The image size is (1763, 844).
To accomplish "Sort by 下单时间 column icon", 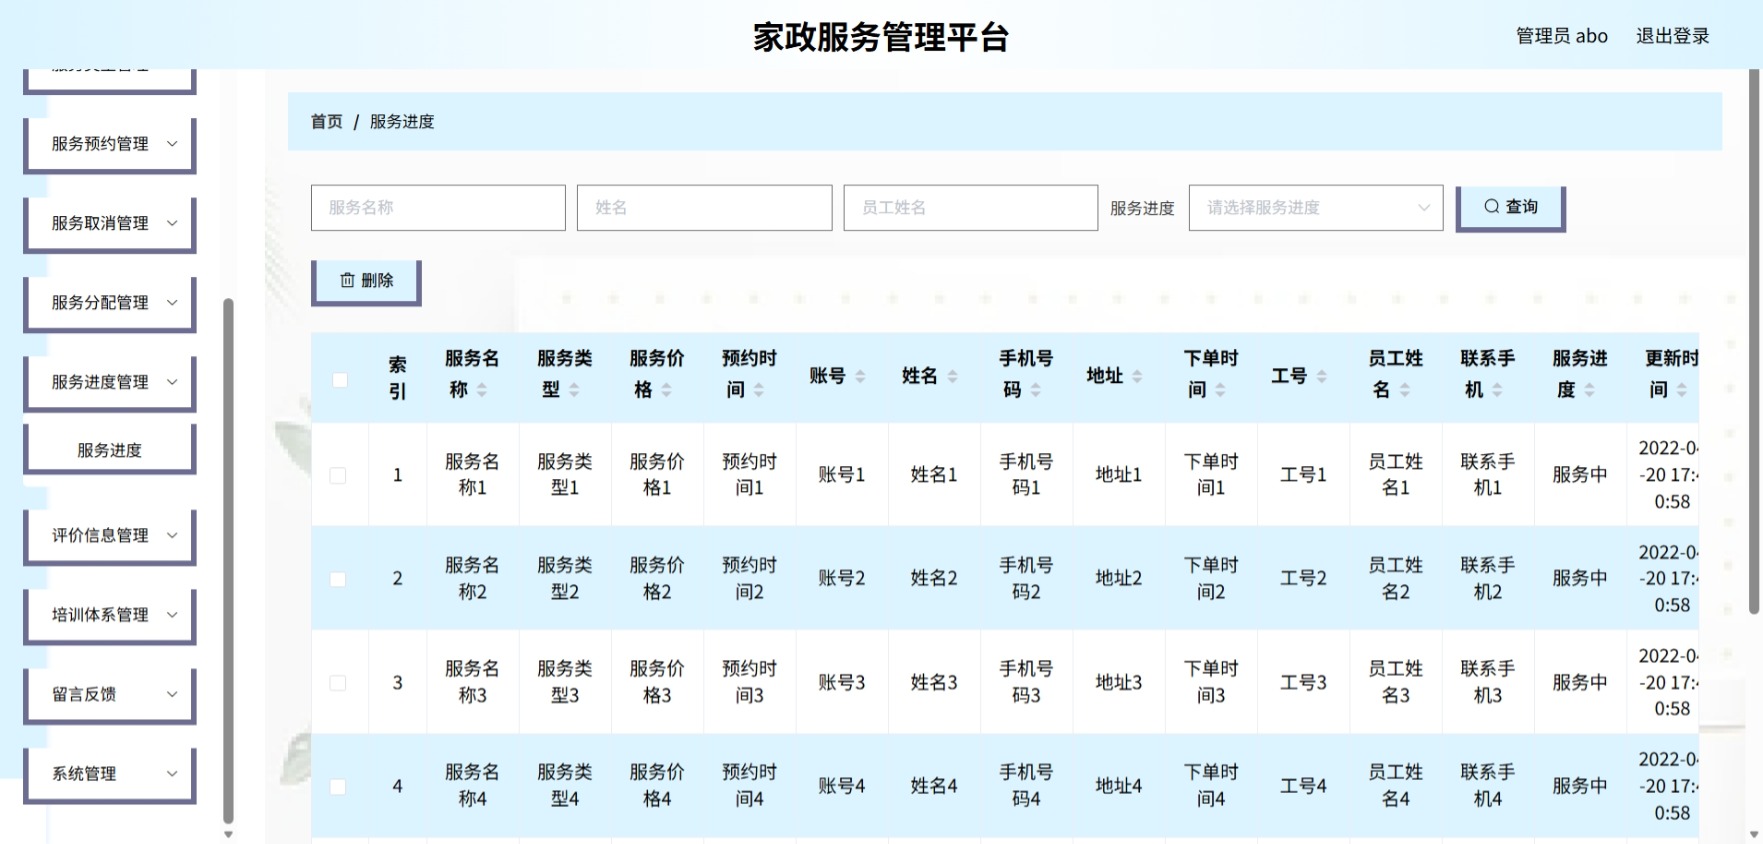I will tap(1220, 390).
